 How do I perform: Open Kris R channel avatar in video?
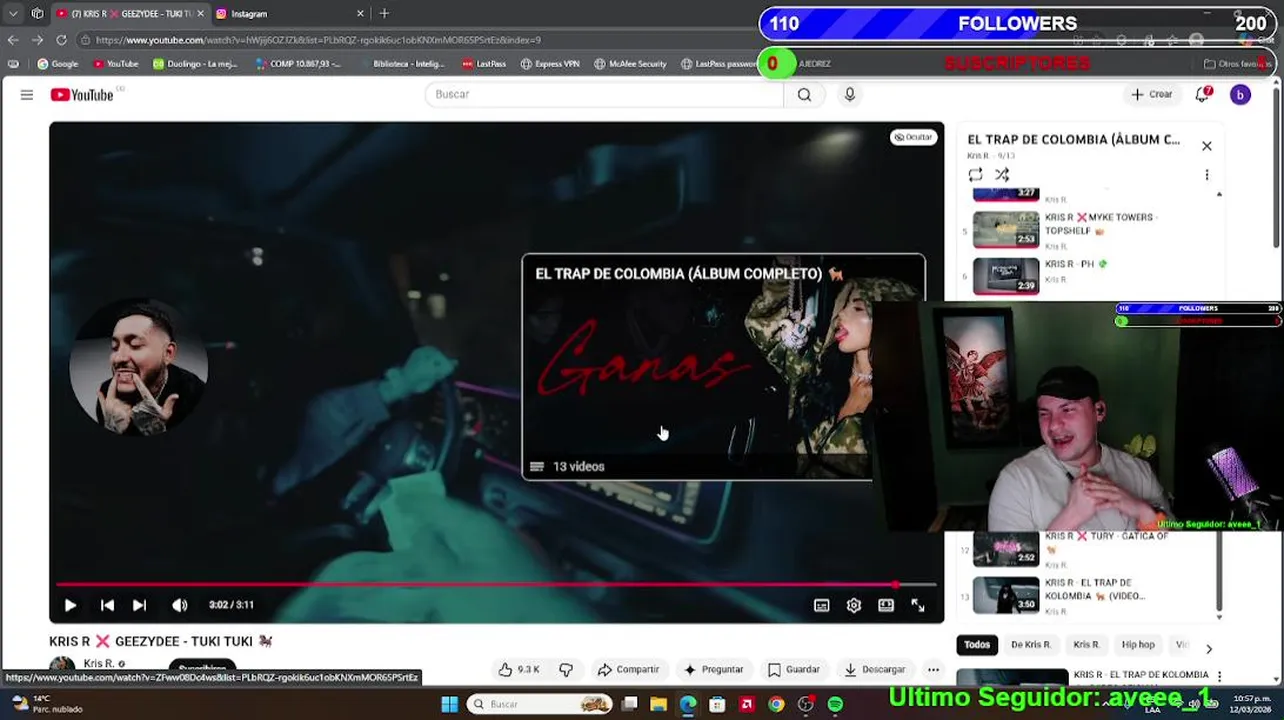139,367
